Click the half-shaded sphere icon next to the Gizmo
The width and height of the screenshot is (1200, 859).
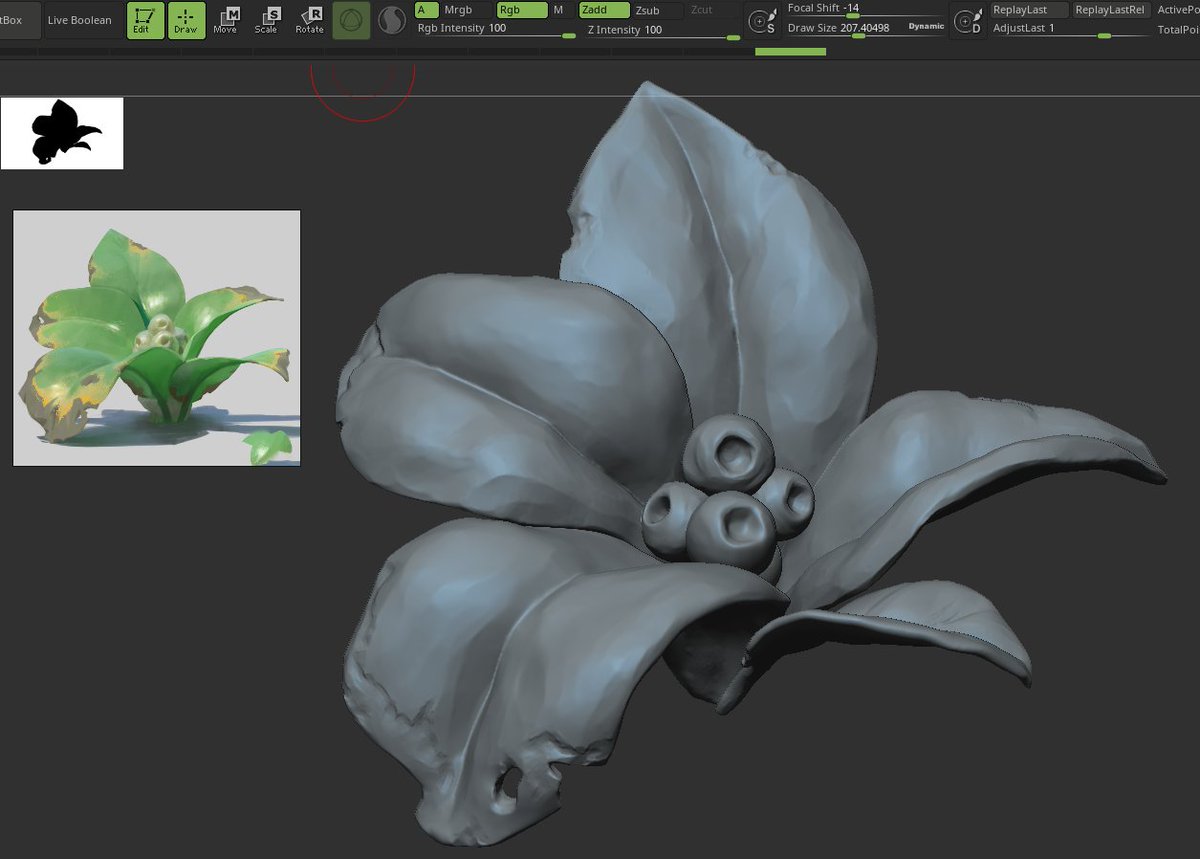[392, 20]
